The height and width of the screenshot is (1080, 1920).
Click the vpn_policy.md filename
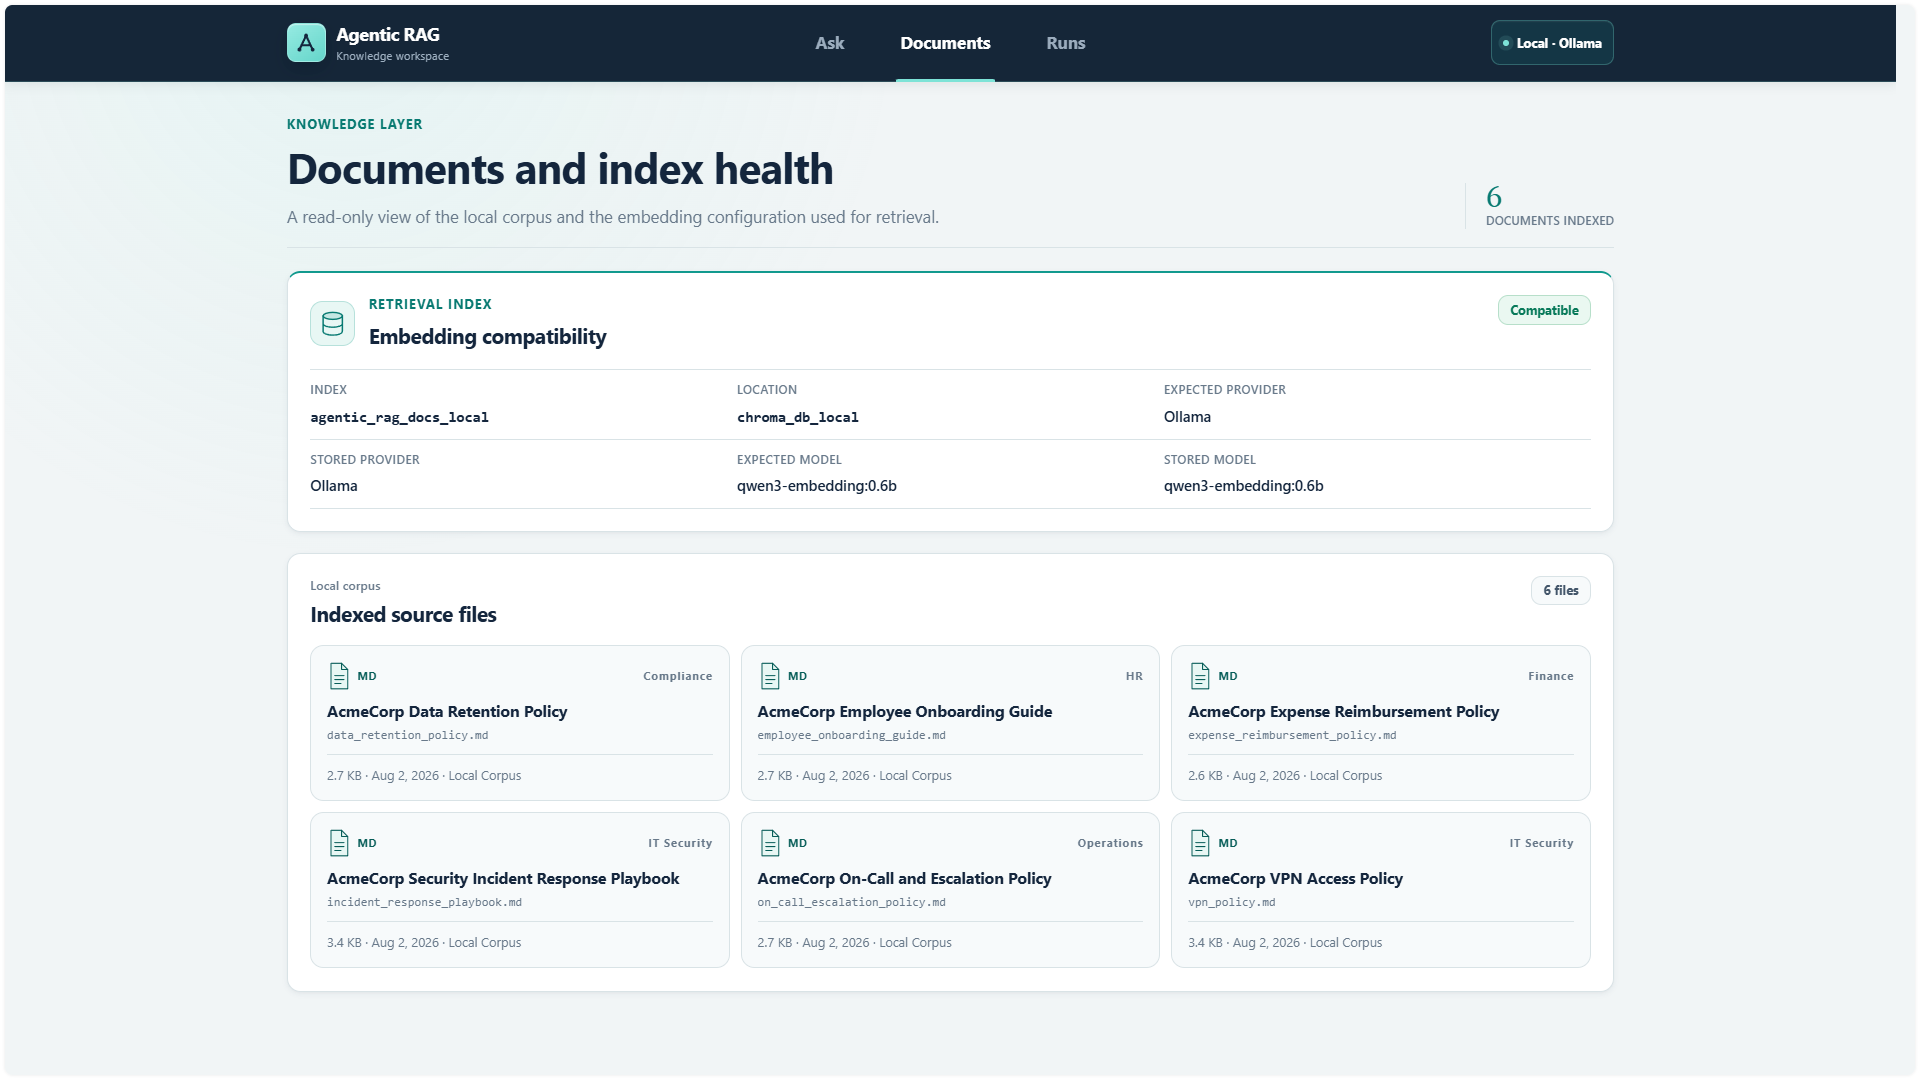1231,902
